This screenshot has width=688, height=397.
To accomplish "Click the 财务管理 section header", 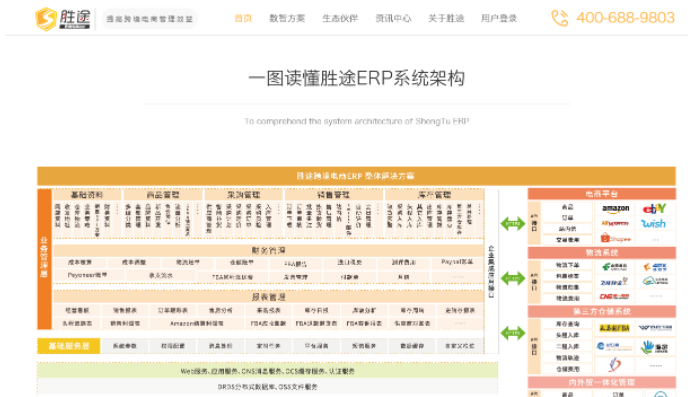I will (x=269, y=250).
